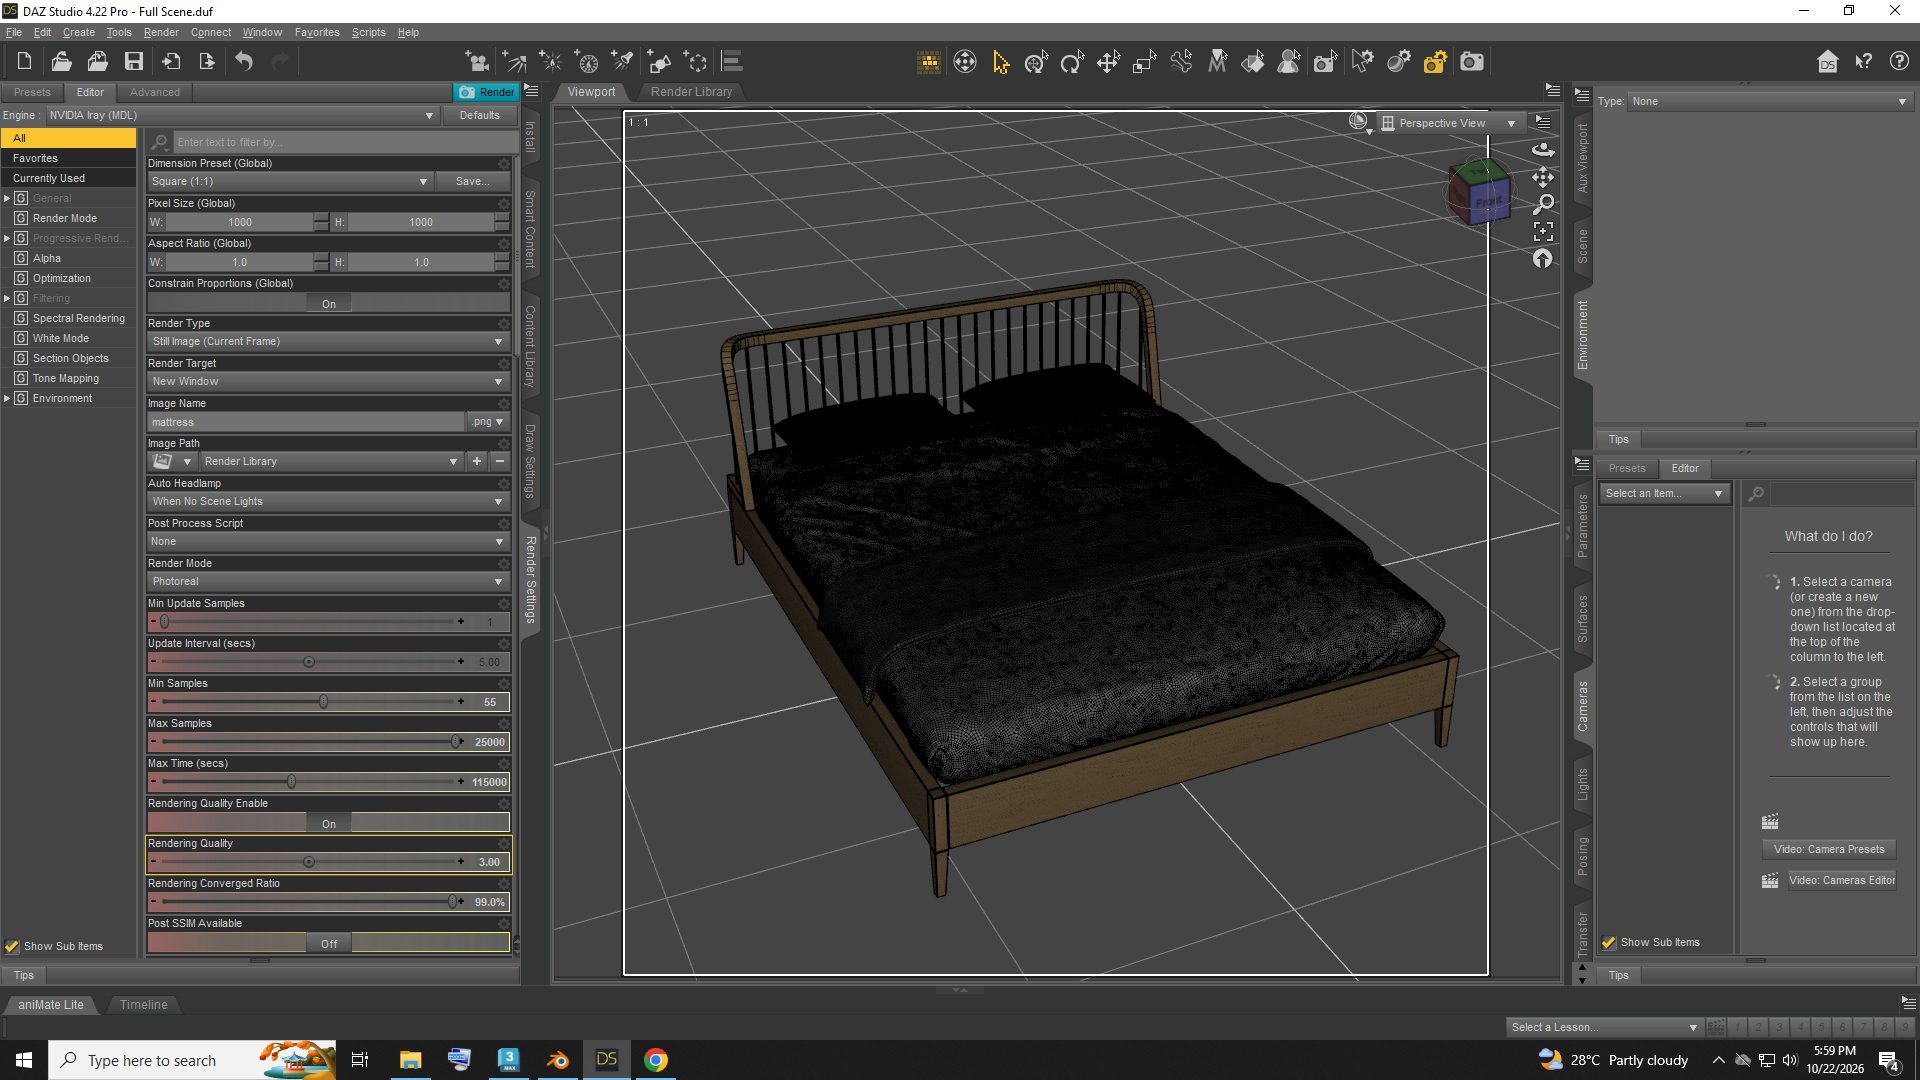The height and width of the screenshot is (1080, 1920).
Task: Click the Defaults button
Action: click(x=479, y=115)
